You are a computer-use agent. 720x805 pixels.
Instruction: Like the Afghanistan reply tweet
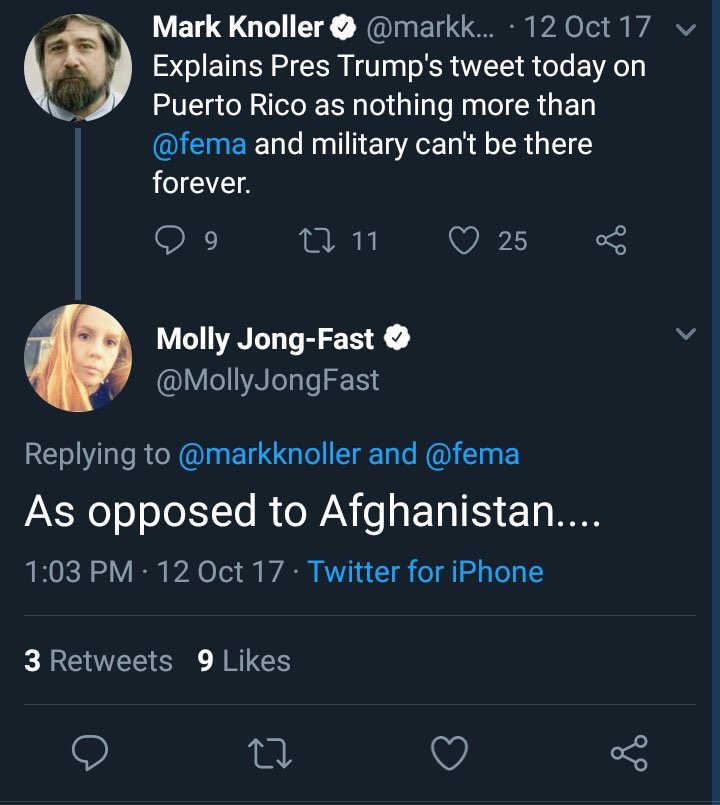(451, 750)
